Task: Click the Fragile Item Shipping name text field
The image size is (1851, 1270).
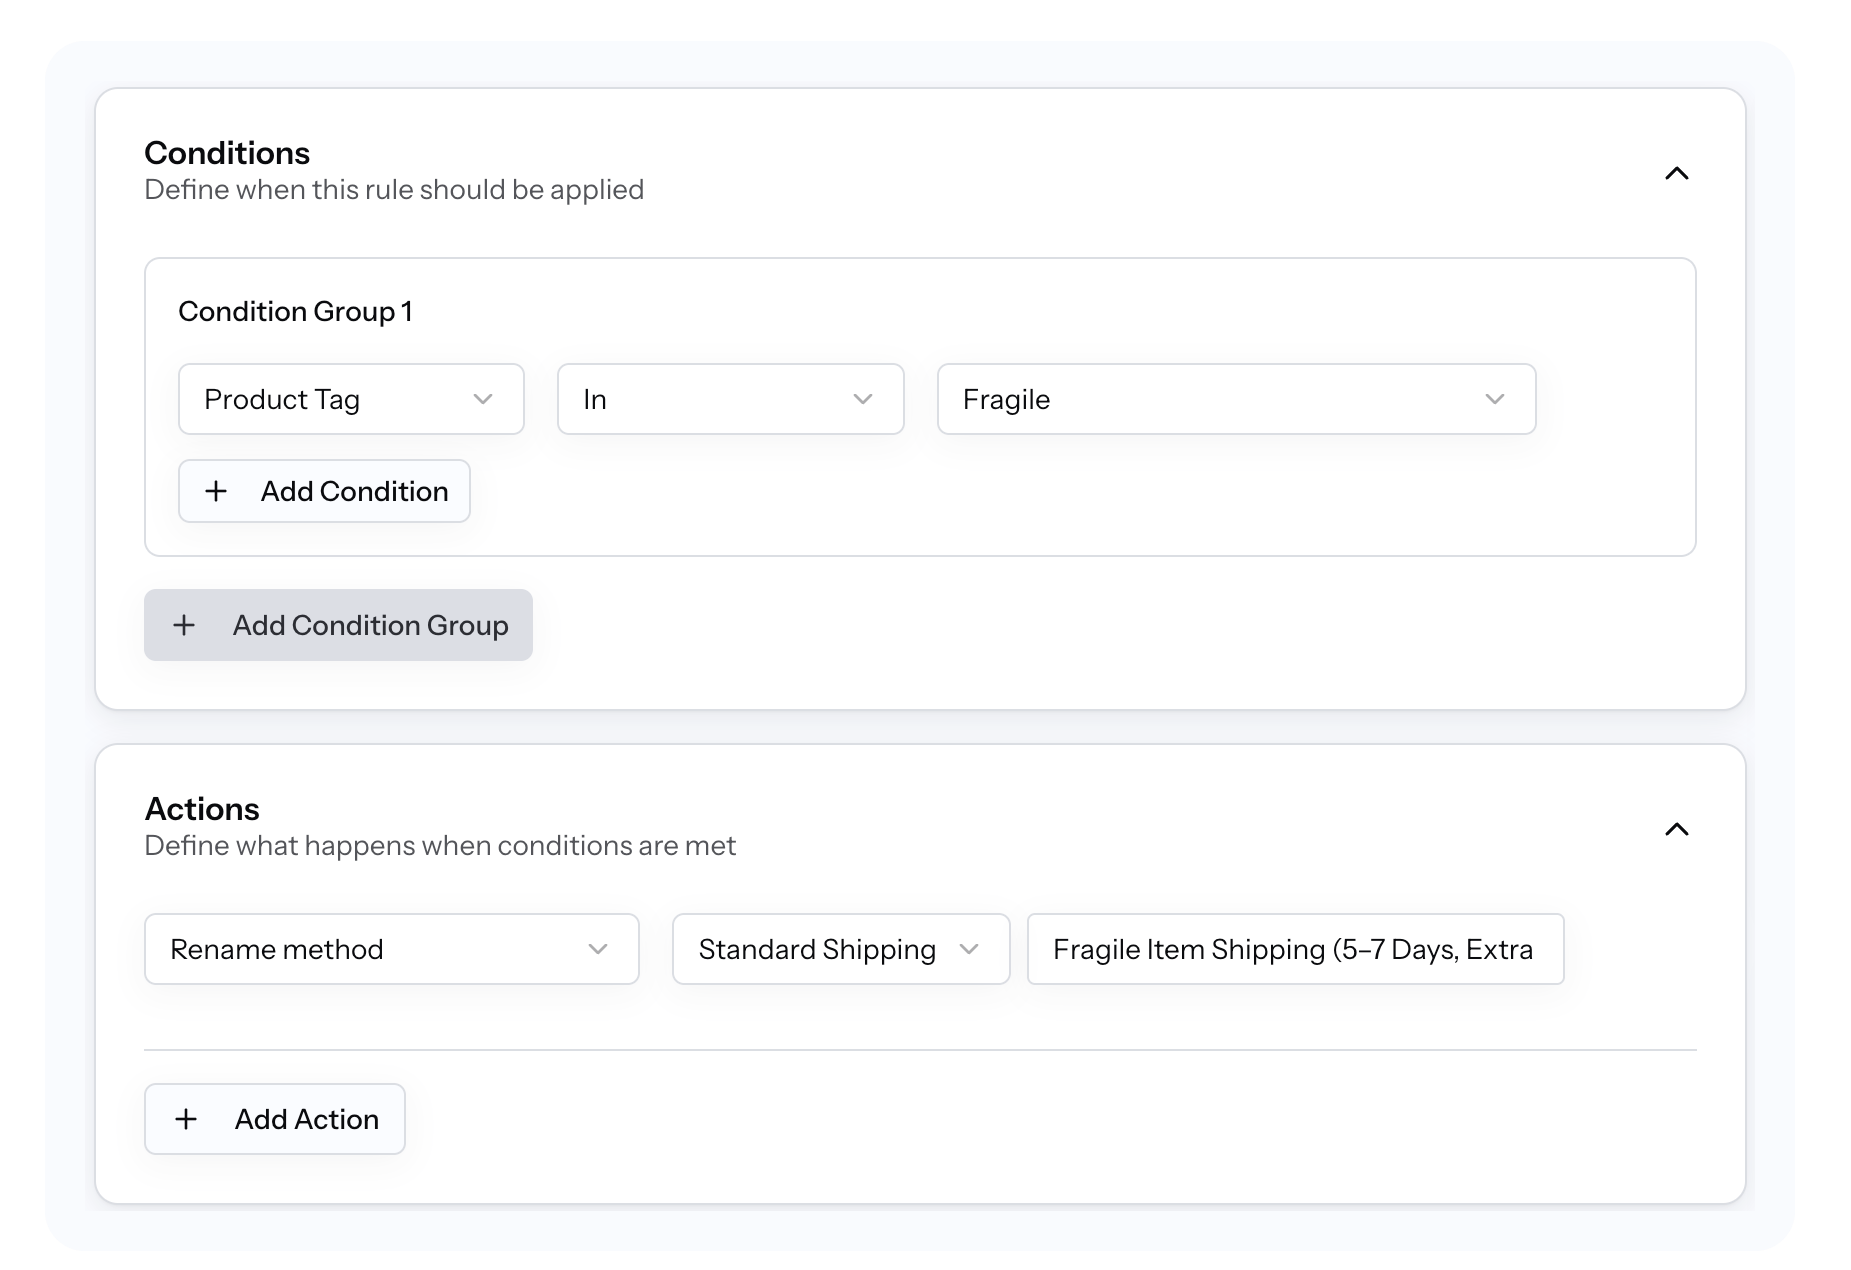Action: pos(1294,949)
